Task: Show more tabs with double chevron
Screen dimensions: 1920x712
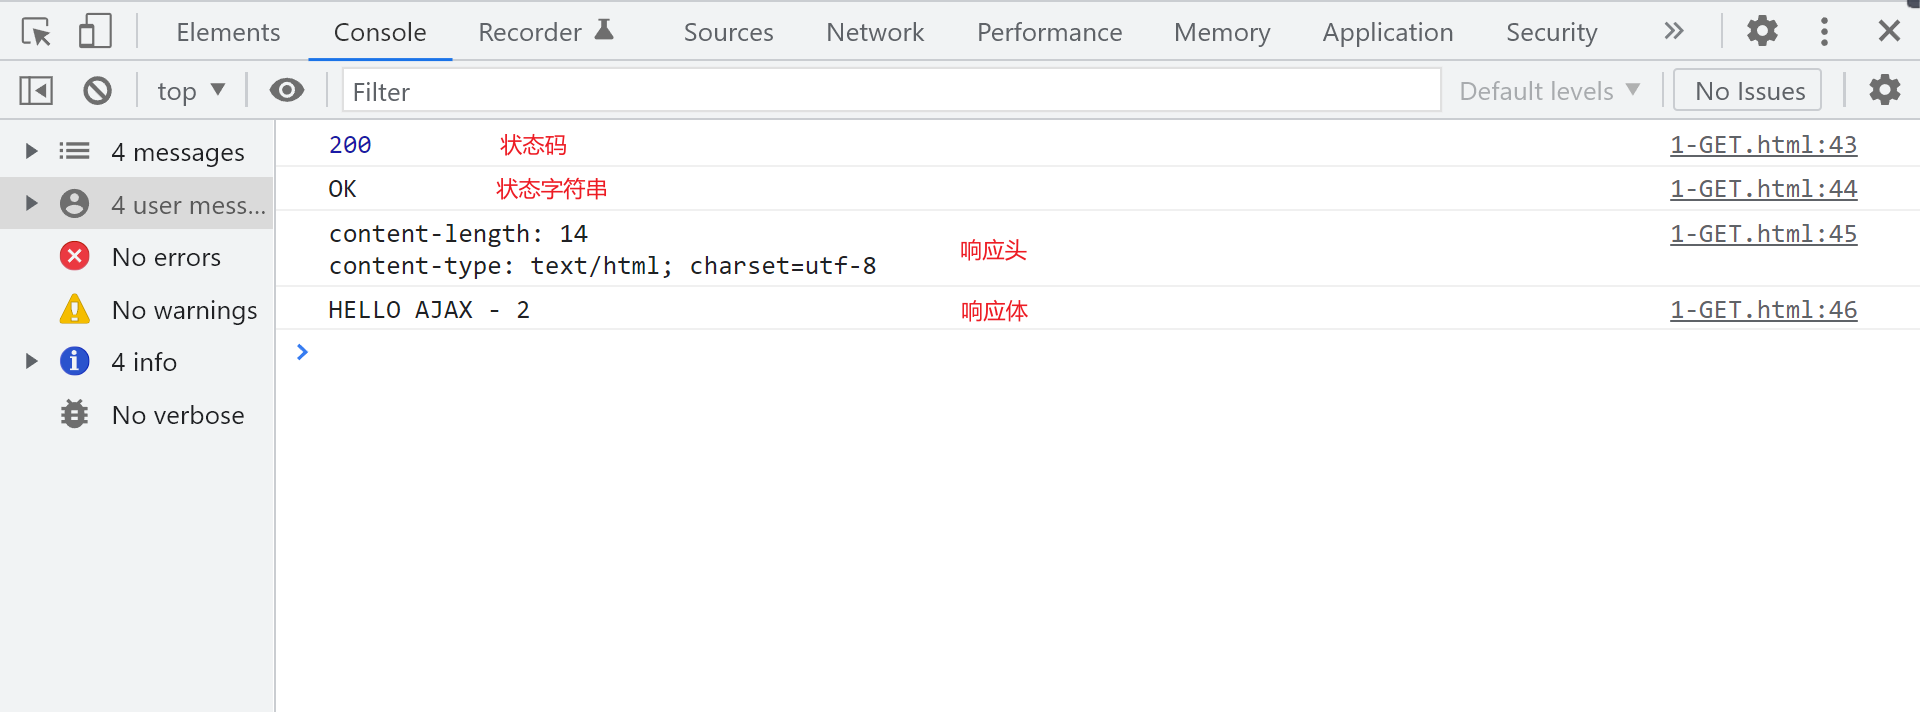Action: pos(1674,32)
